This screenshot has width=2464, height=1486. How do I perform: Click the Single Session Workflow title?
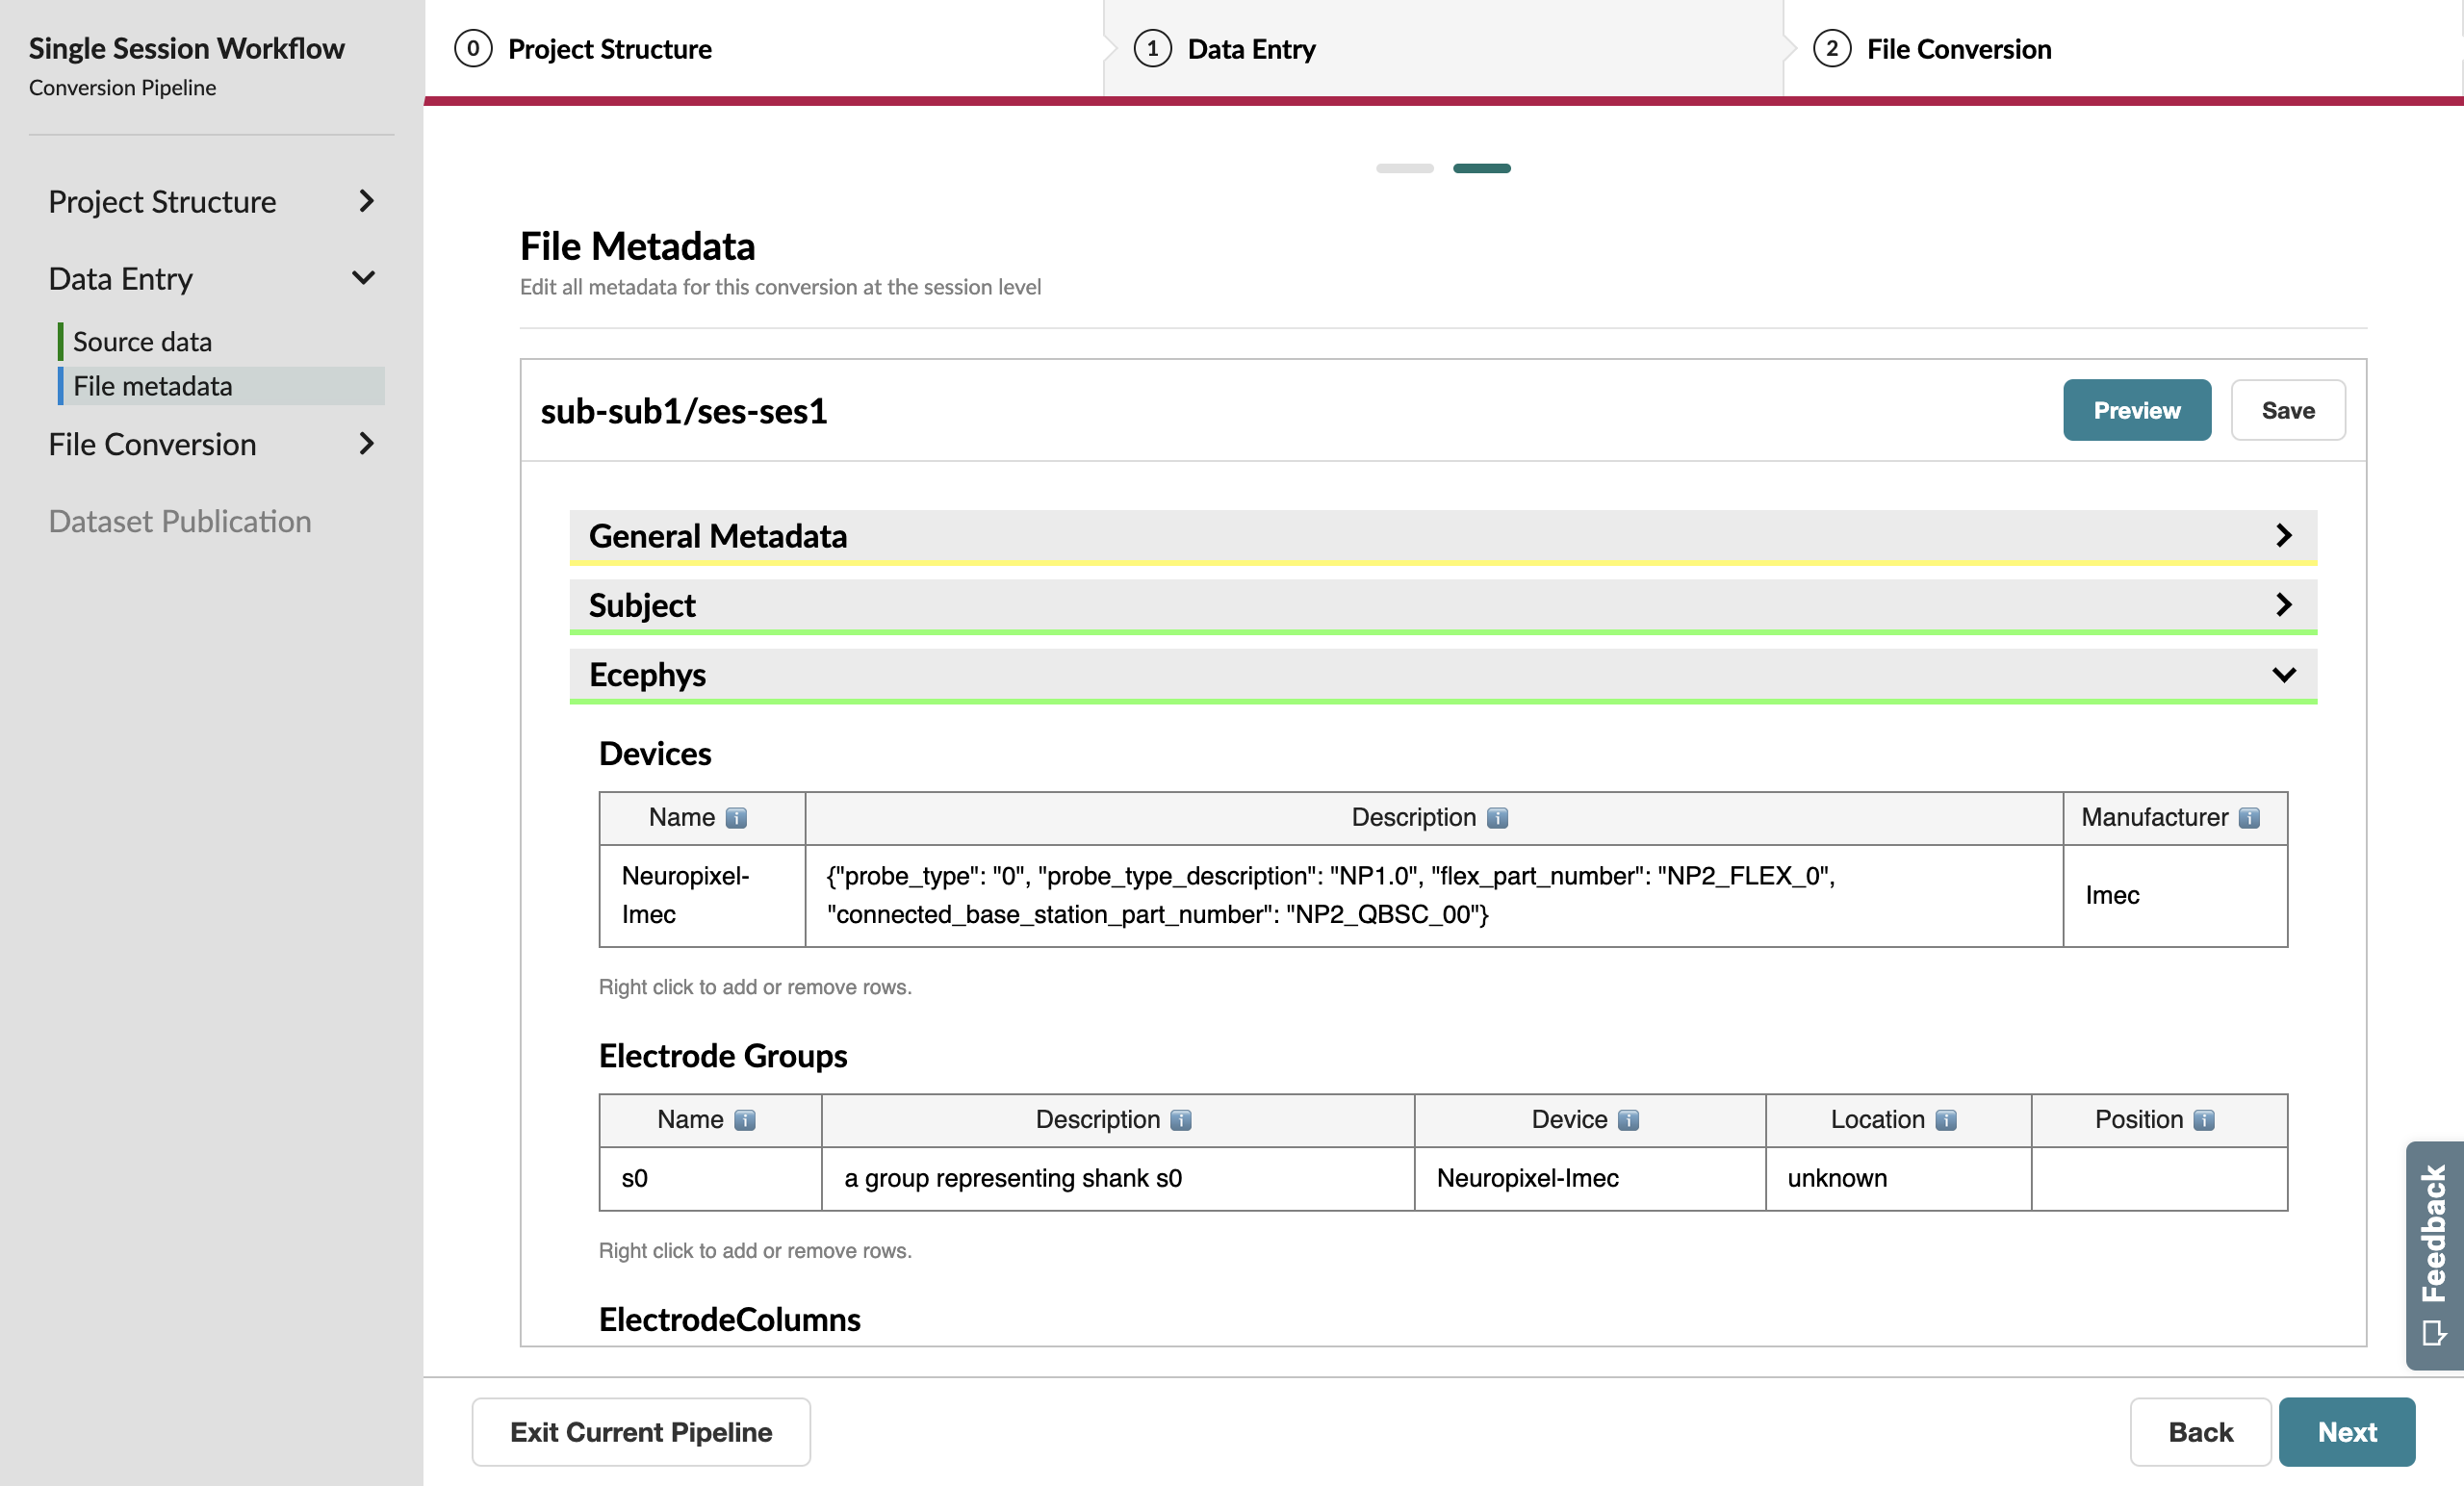[186, 48]
